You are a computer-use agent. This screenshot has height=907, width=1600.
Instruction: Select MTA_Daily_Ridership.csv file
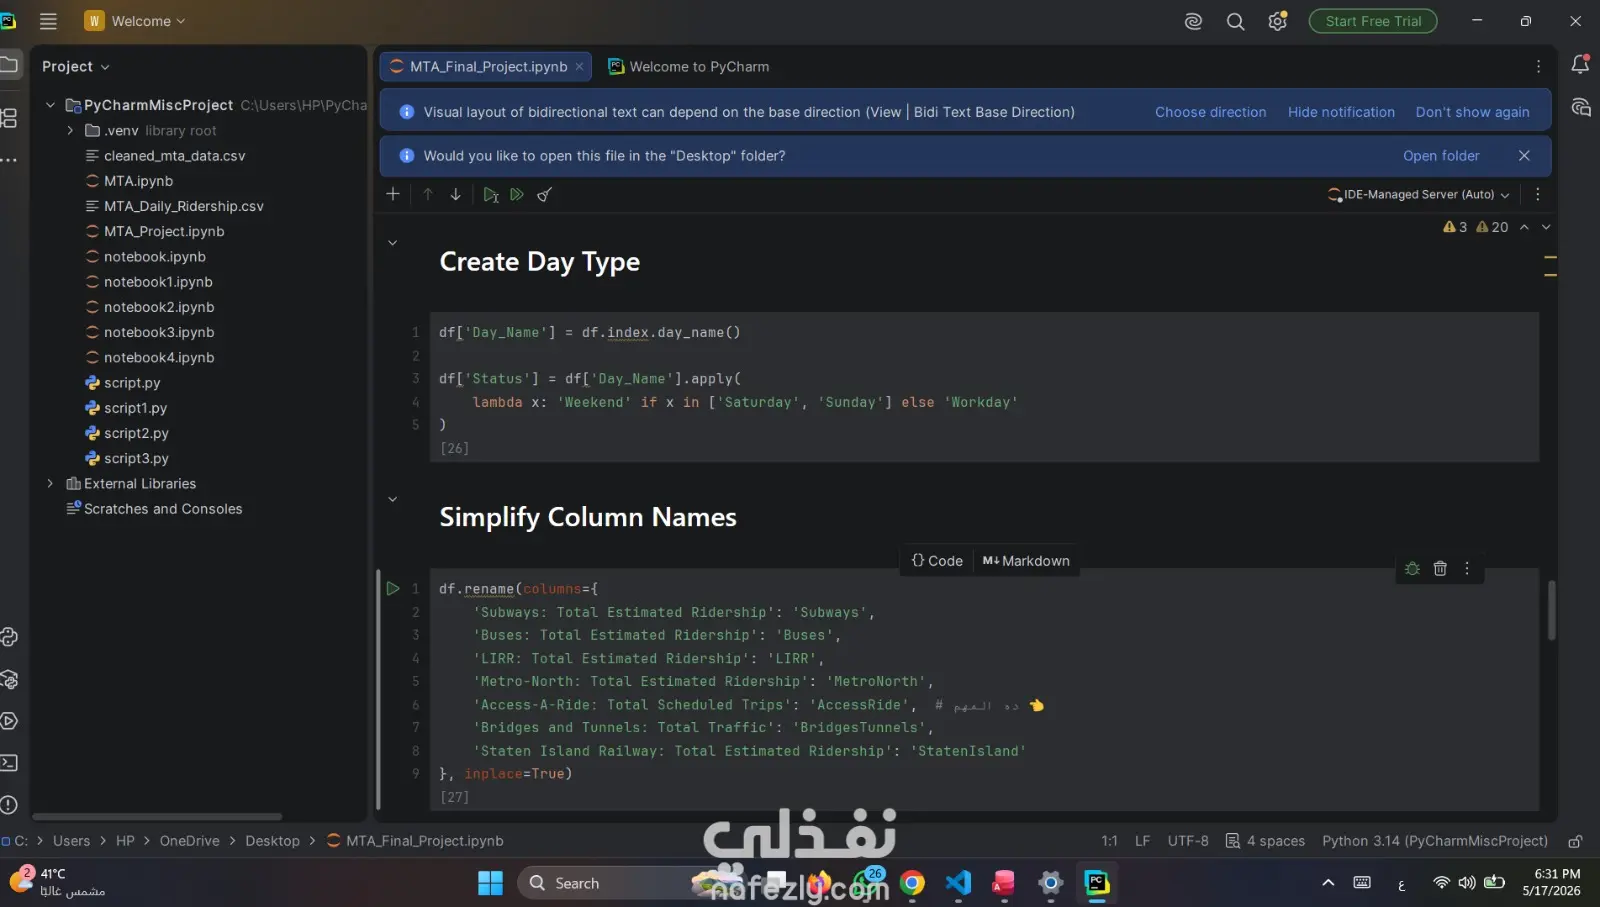coord(183,206)
